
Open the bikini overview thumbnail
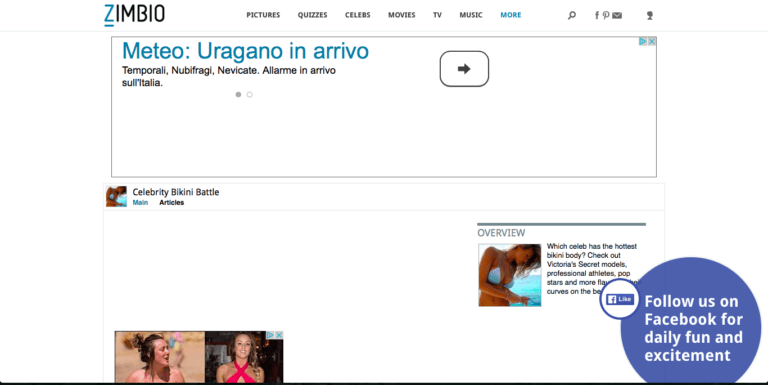510,275
